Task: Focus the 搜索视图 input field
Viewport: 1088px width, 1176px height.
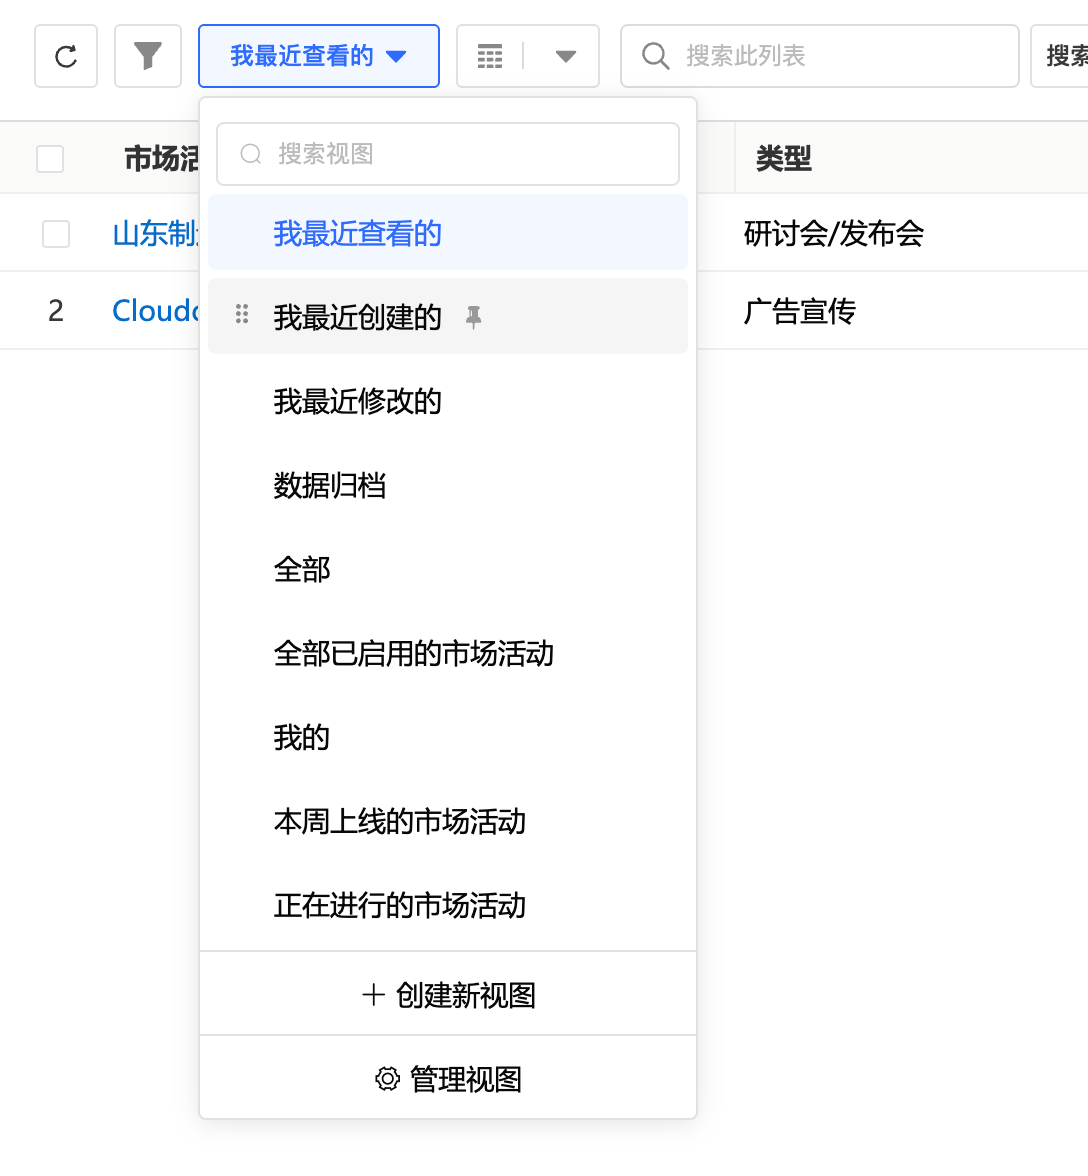Action: point(460,154)
